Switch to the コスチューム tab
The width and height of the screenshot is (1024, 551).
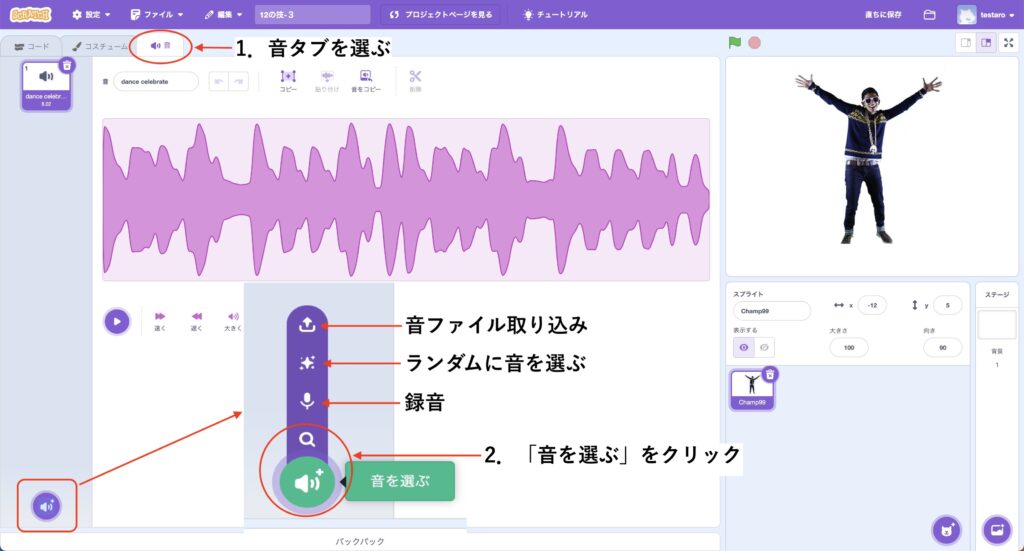click(100, 46)
